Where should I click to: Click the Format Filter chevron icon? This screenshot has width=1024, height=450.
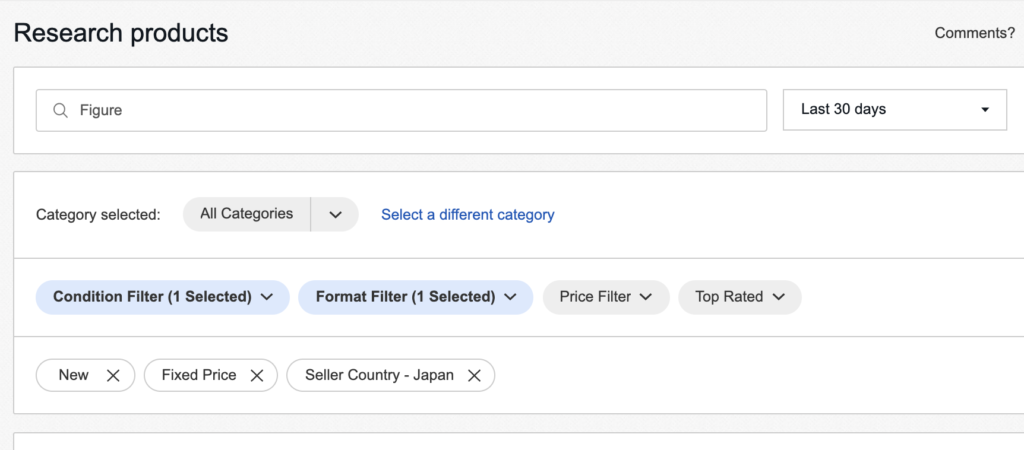pyautogui.click(x=511, y=297)
